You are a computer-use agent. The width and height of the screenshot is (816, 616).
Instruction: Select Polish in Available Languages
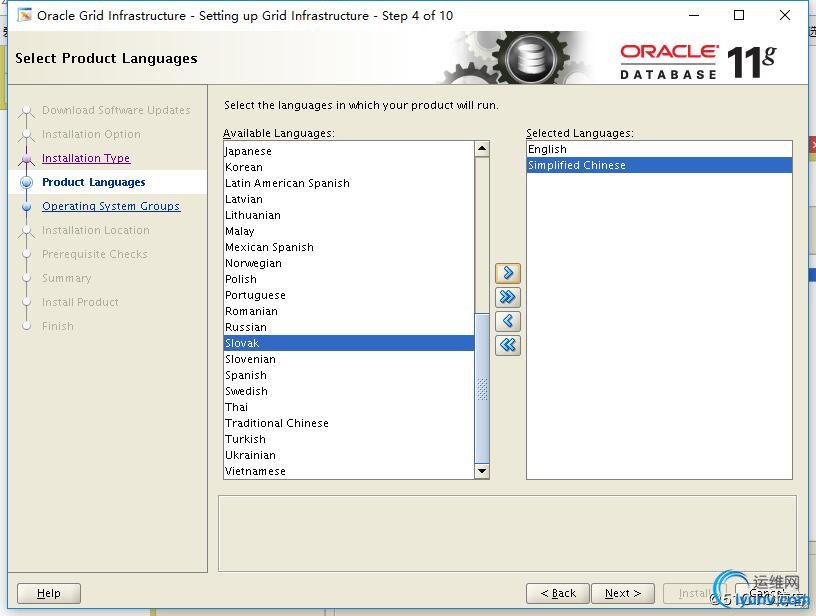[349, 279]
